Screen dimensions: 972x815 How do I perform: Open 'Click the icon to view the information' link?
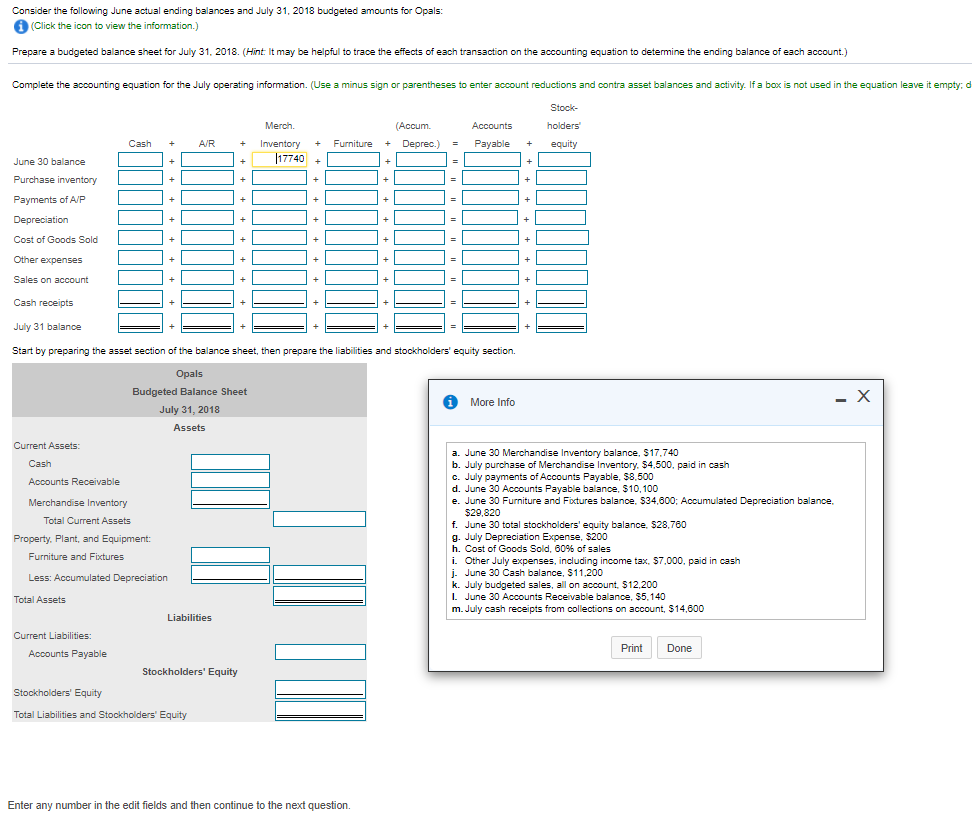click(115, 26)
